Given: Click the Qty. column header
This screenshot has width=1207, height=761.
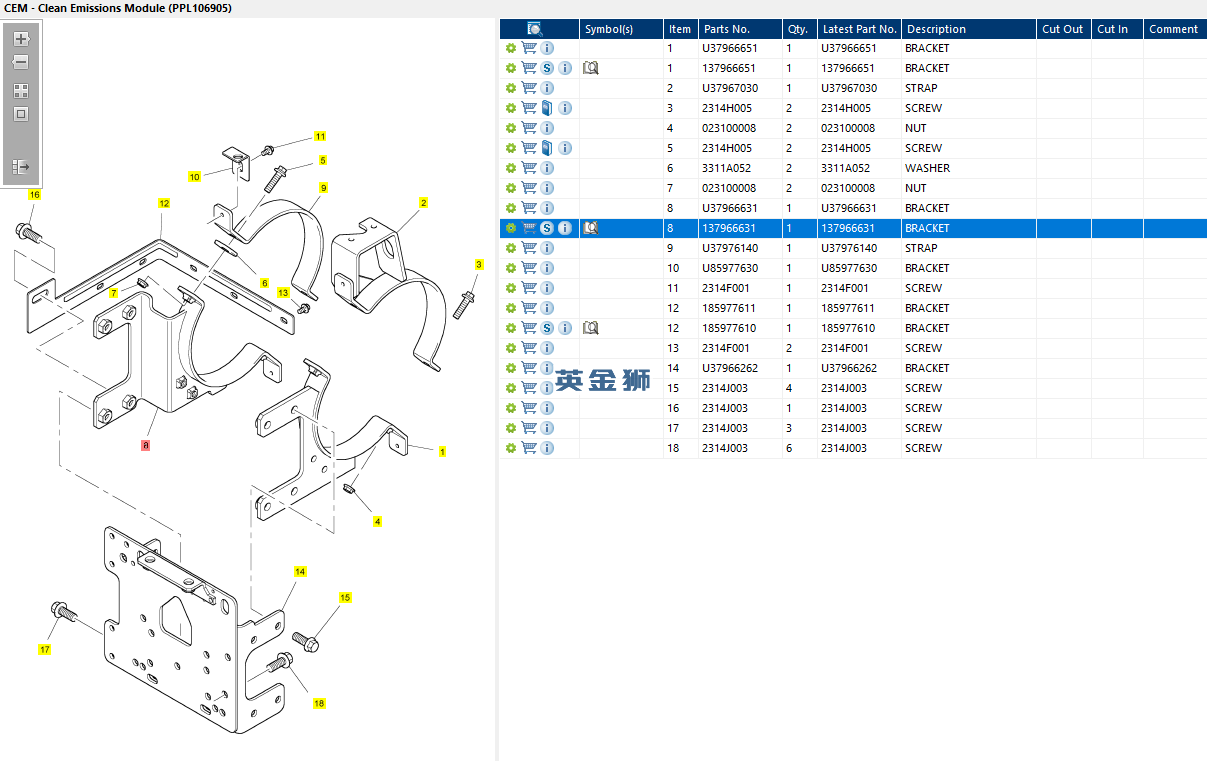Looking at the screenshot, I should click(x=799, y=29).
